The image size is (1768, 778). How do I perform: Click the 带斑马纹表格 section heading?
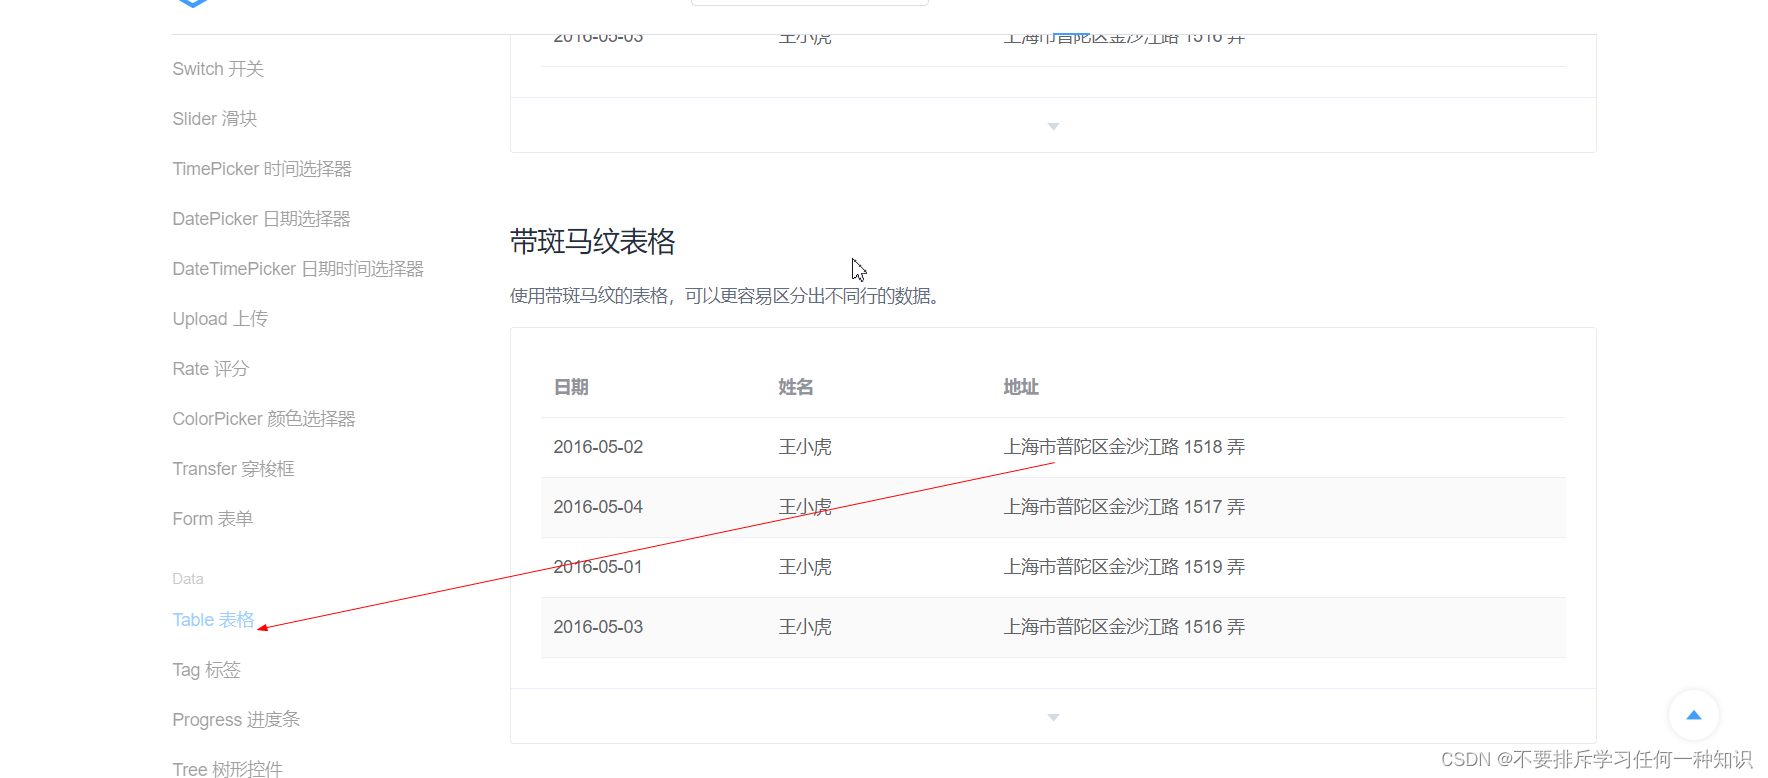pos(593,241)
